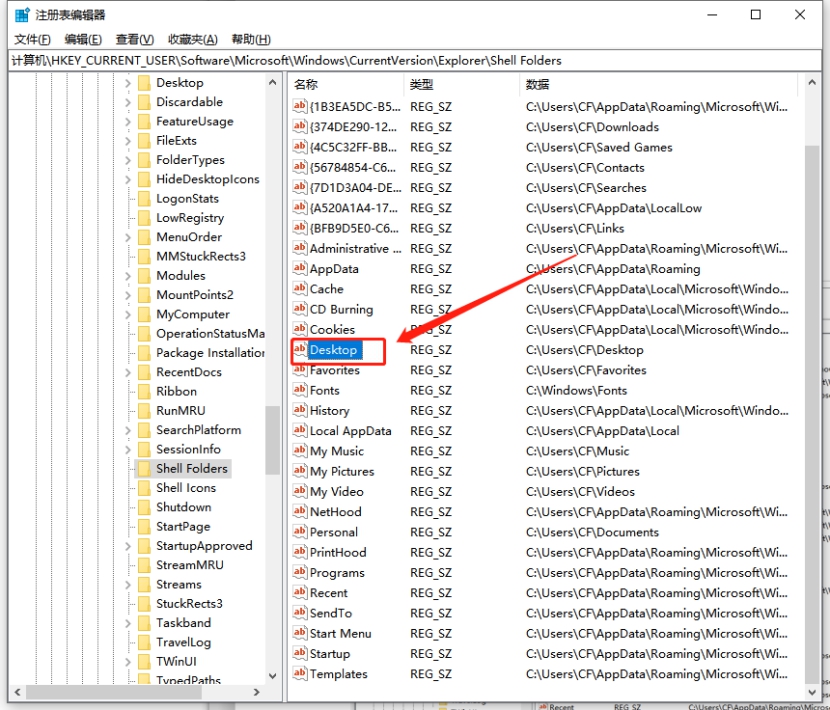Screen dimensions: 830x710
Task: Select the Desktop value name
Action: click(333, 349)
